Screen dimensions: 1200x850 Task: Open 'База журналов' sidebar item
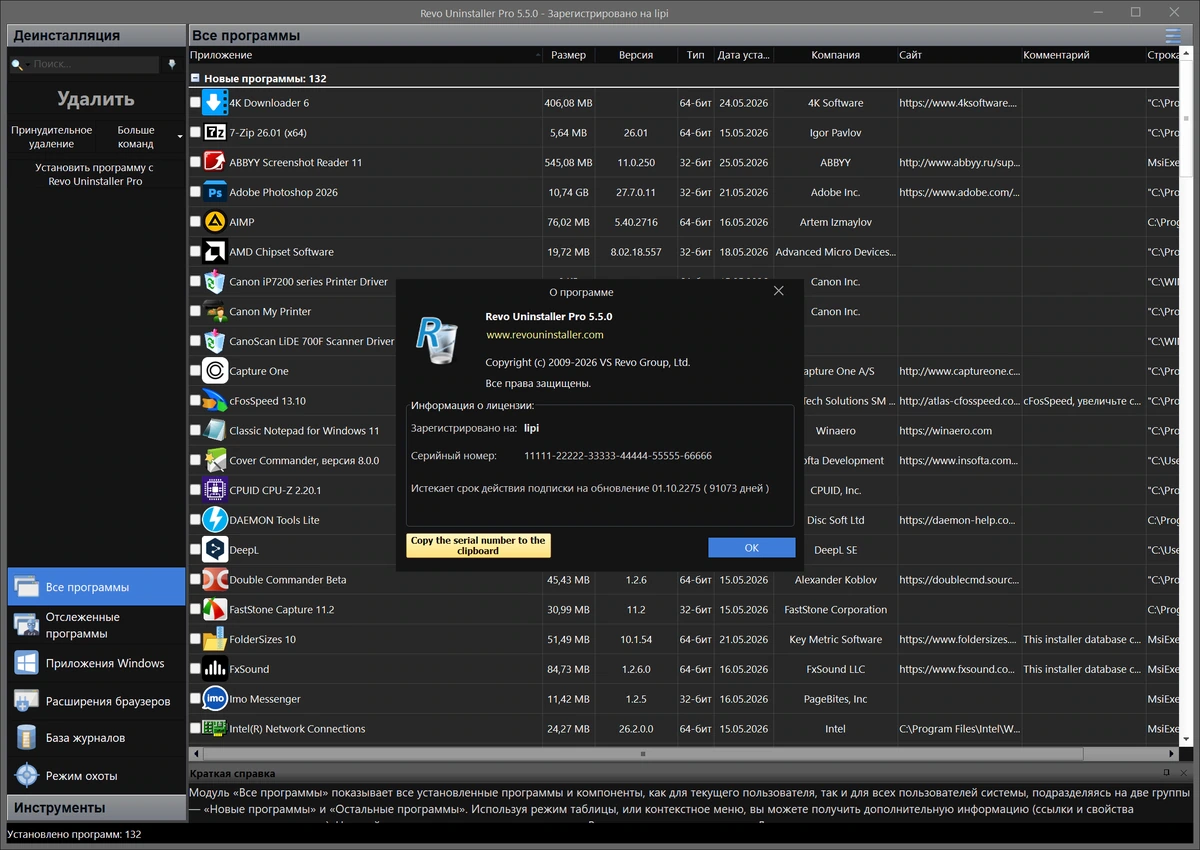[x=96, y=738]
